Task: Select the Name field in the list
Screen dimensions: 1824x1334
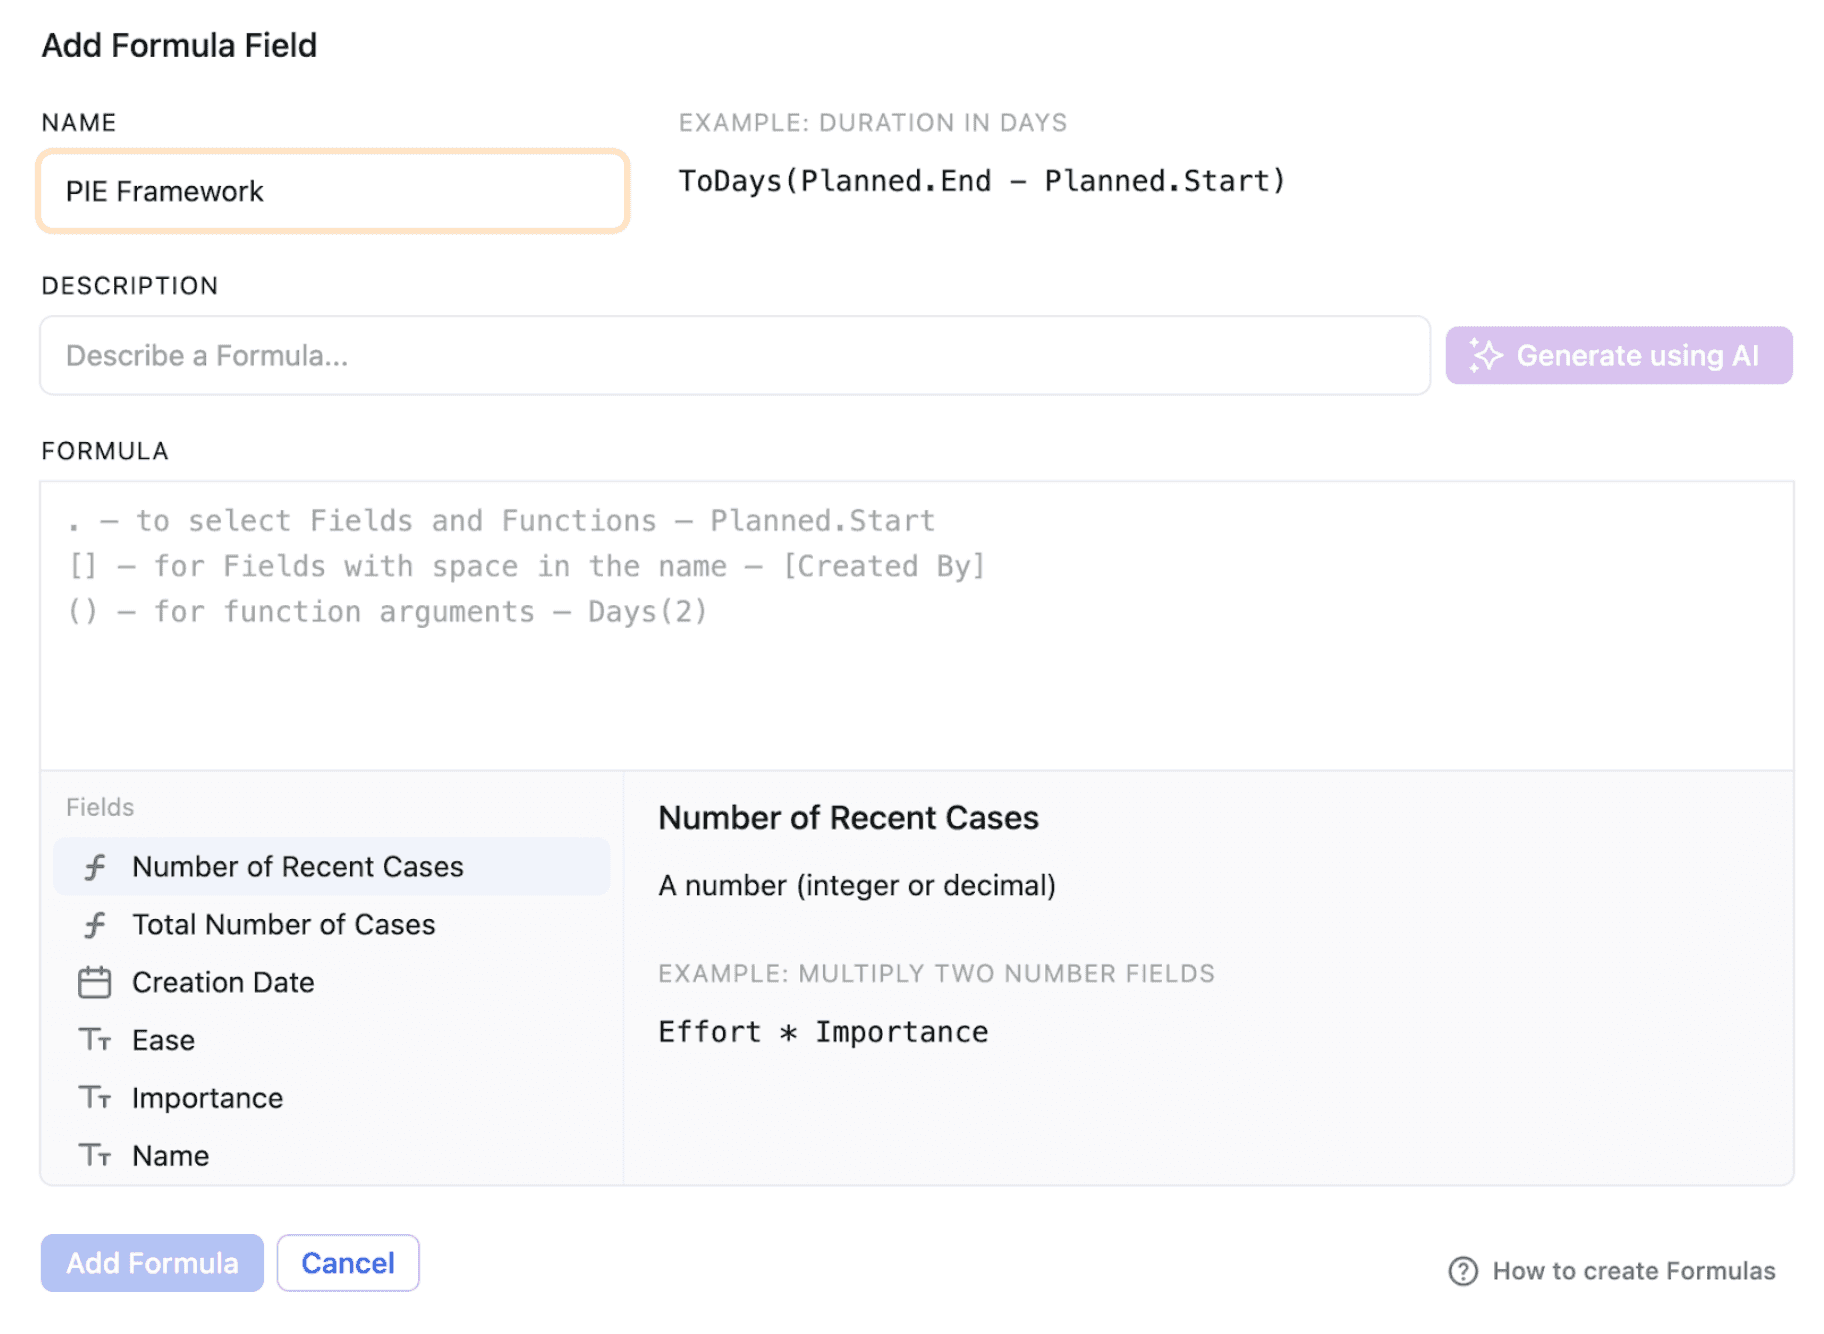Action: [169, 1155]
